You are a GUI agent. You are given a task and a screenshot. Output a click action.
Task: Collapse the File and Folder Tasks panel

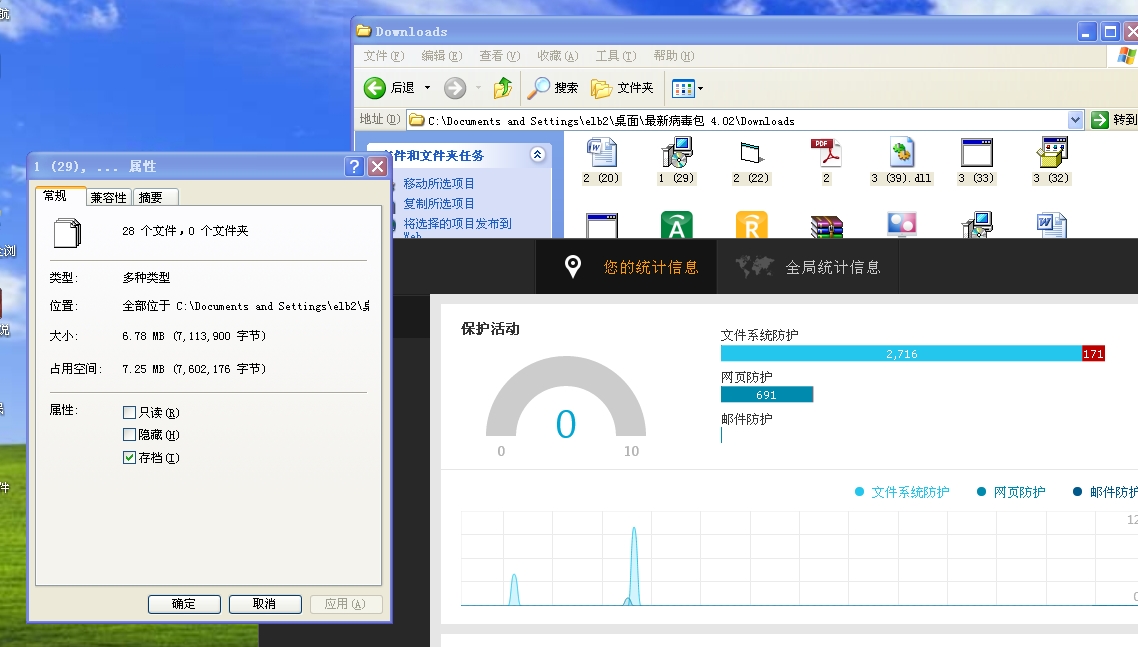537,155
